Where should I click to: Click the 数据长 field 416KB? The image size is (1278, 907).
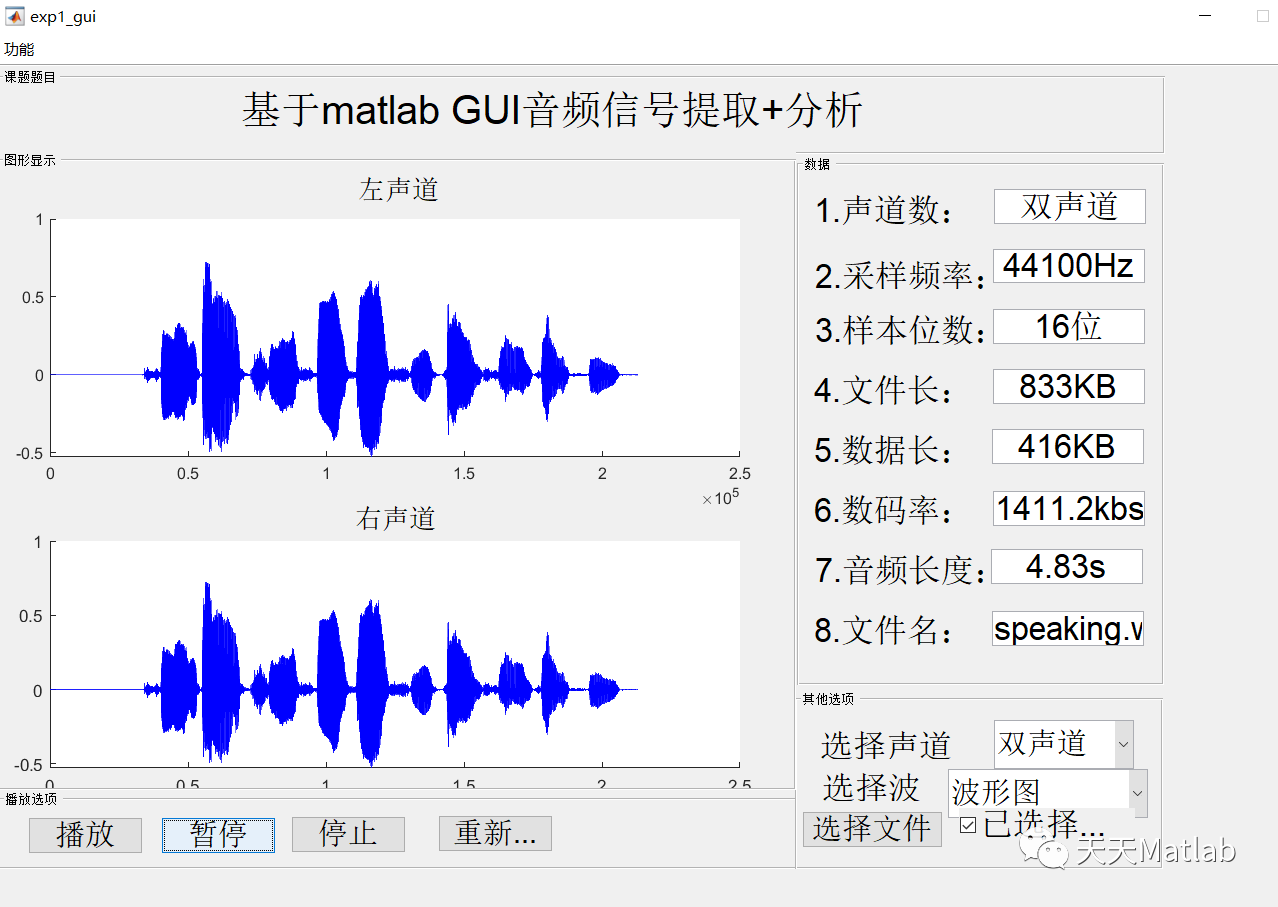click(1067, 446)
